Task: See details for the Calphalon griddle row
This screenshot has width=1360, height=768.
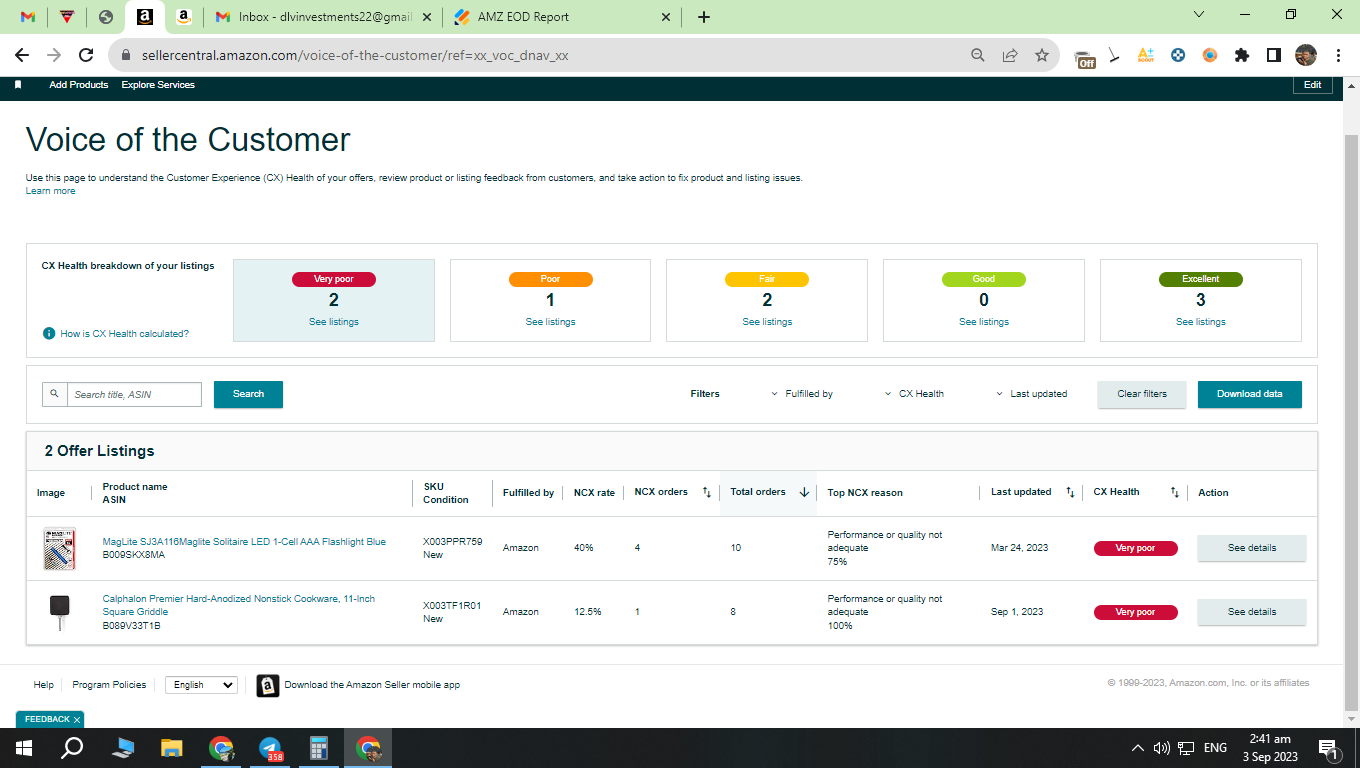Action: click(x=1252, y=612)
